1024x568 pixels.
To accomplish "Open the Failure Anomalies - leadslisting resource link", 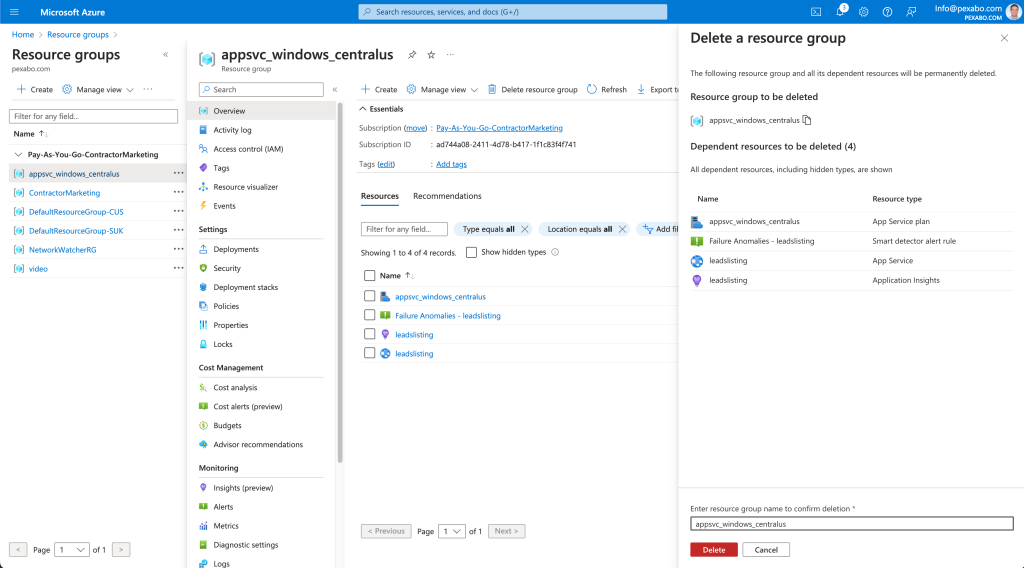I will 448,315.
